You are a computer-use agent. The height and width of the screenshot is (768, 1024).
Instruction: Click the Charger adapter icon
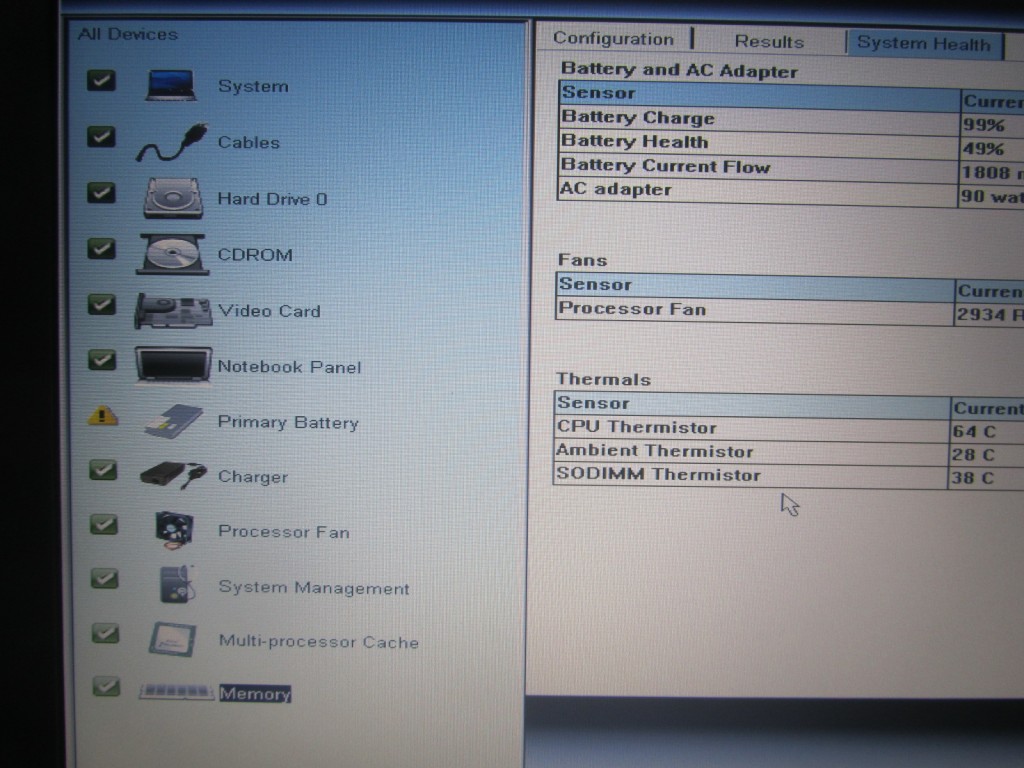[x=172, y=475]
